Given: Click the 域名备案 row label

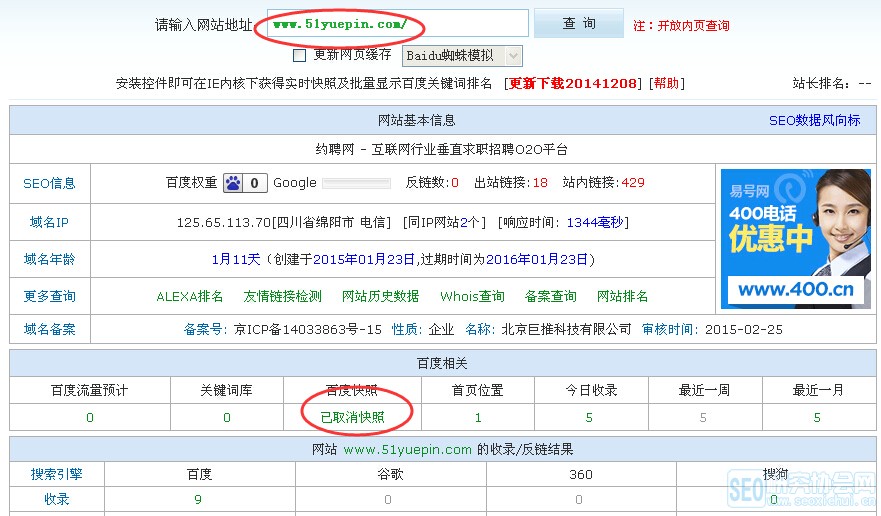Looking at the screenshot, I should tap(49, 329).
